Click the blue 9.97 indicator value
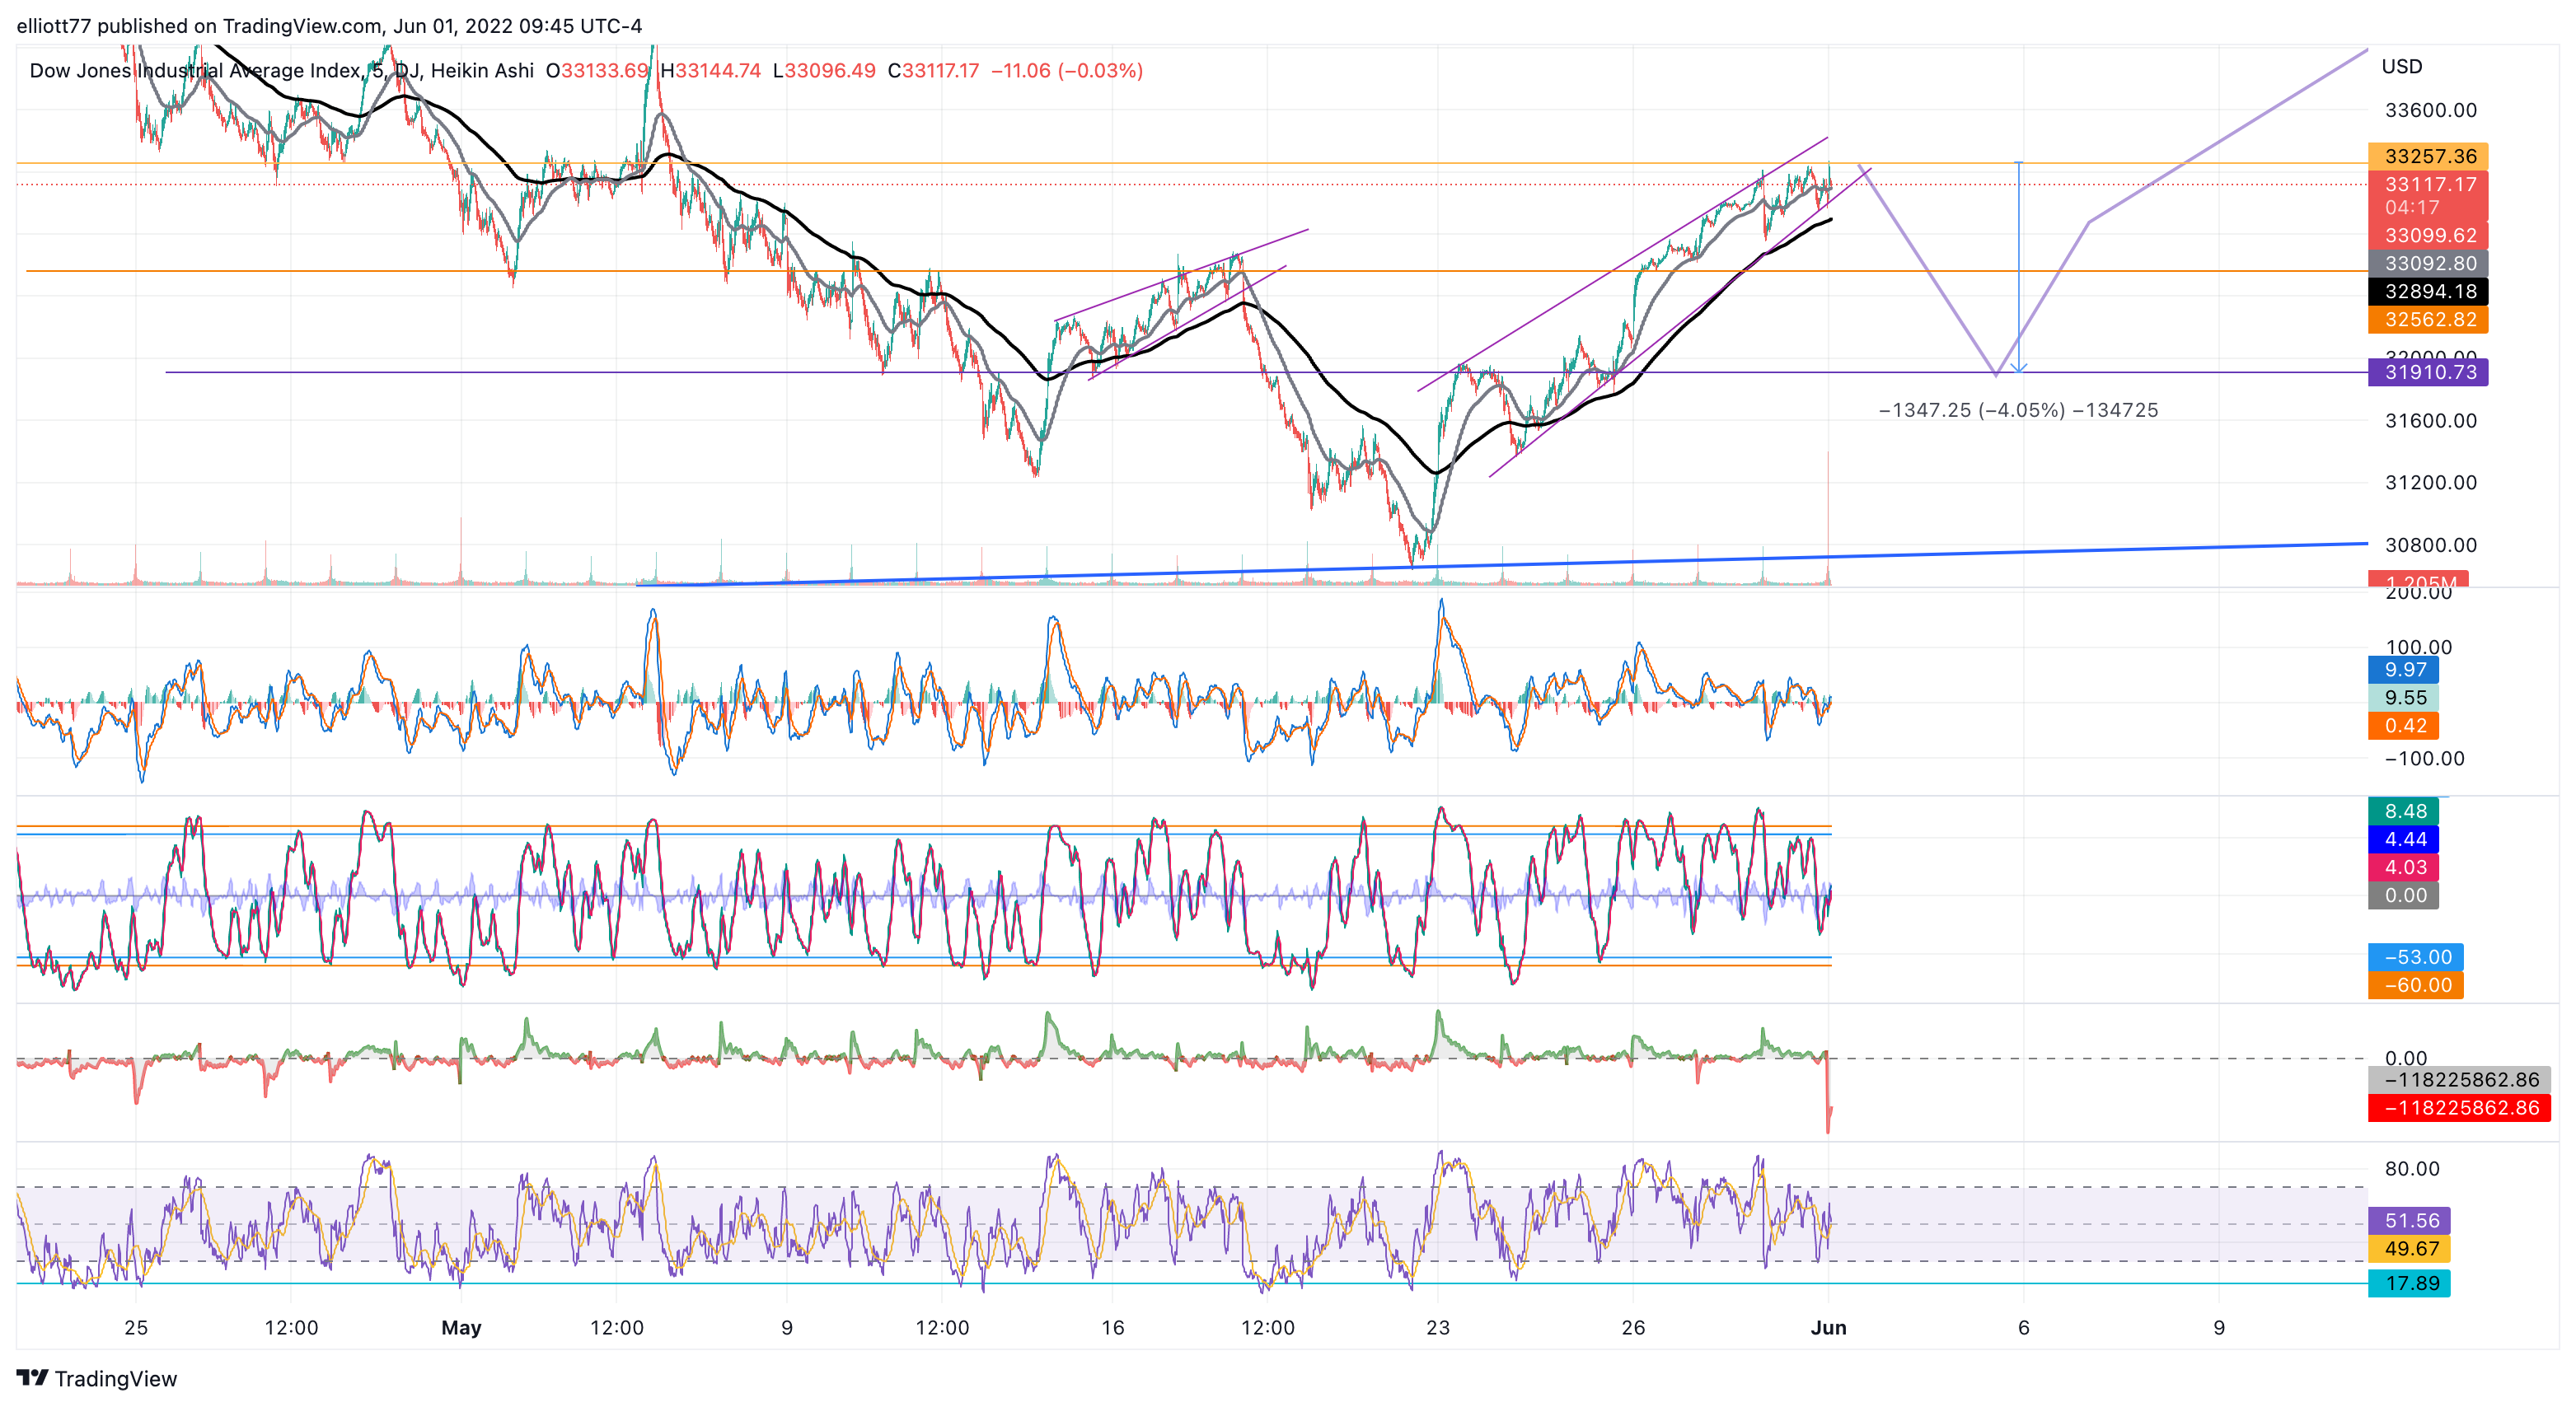This screenshot has width=2576, height=1407. pos(2403,670)
